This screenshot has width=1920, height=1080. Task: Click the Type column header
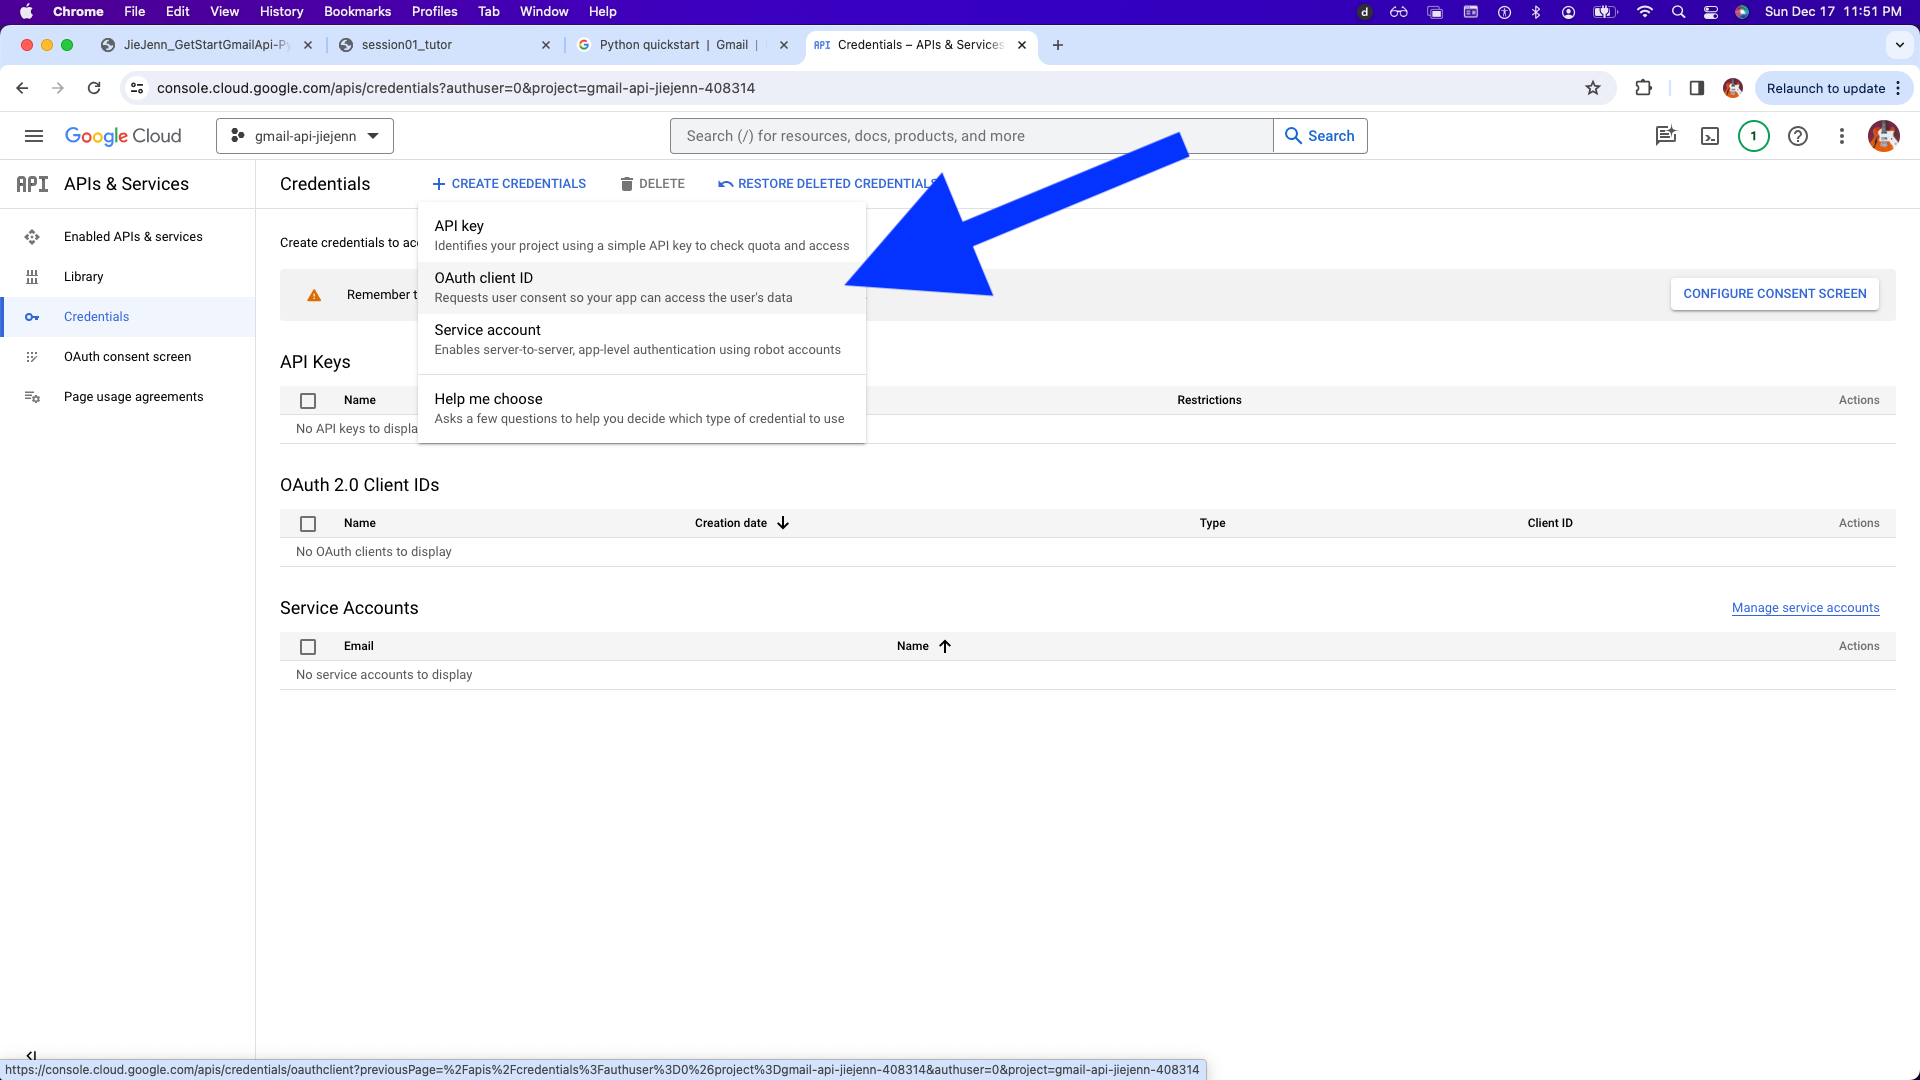[x=1212, y=523]
